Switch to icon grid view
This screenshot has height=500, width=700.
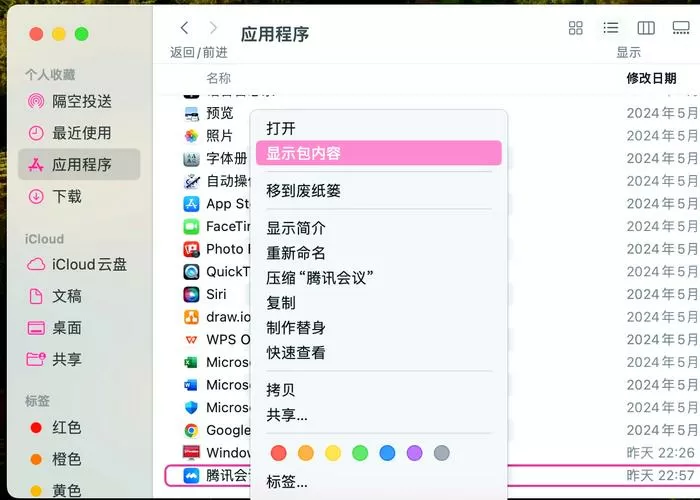[575, 28]
